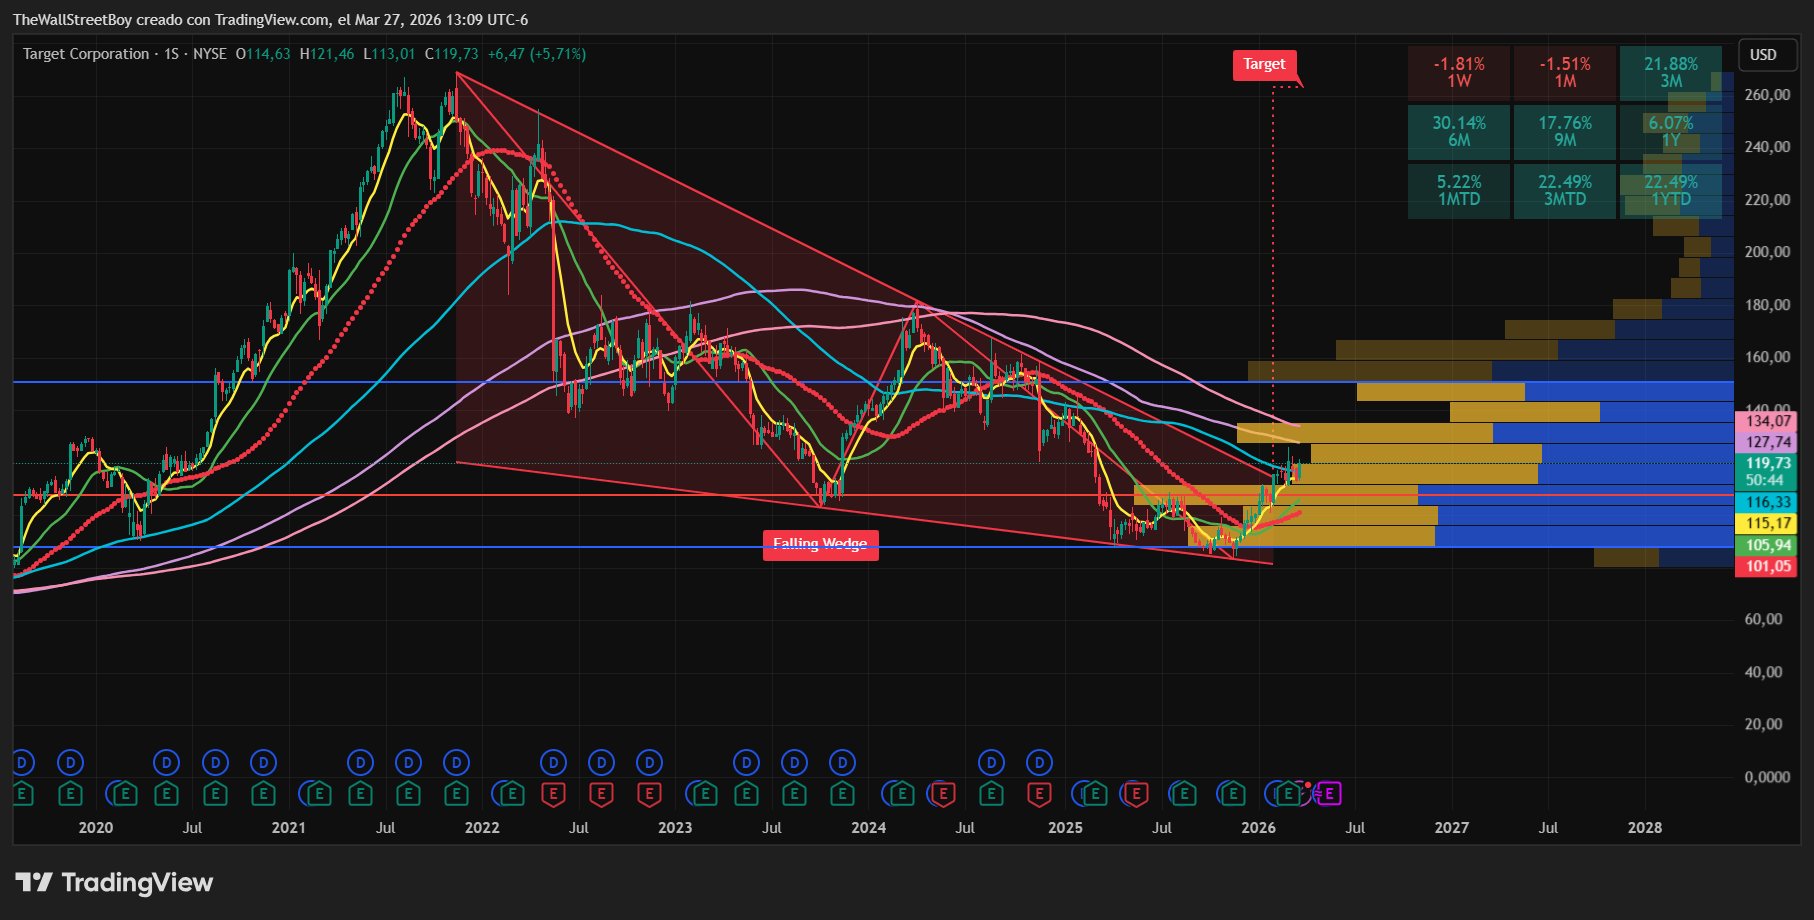
Task: Click the 2028 label on time axis
Action: click(1645, 828)
